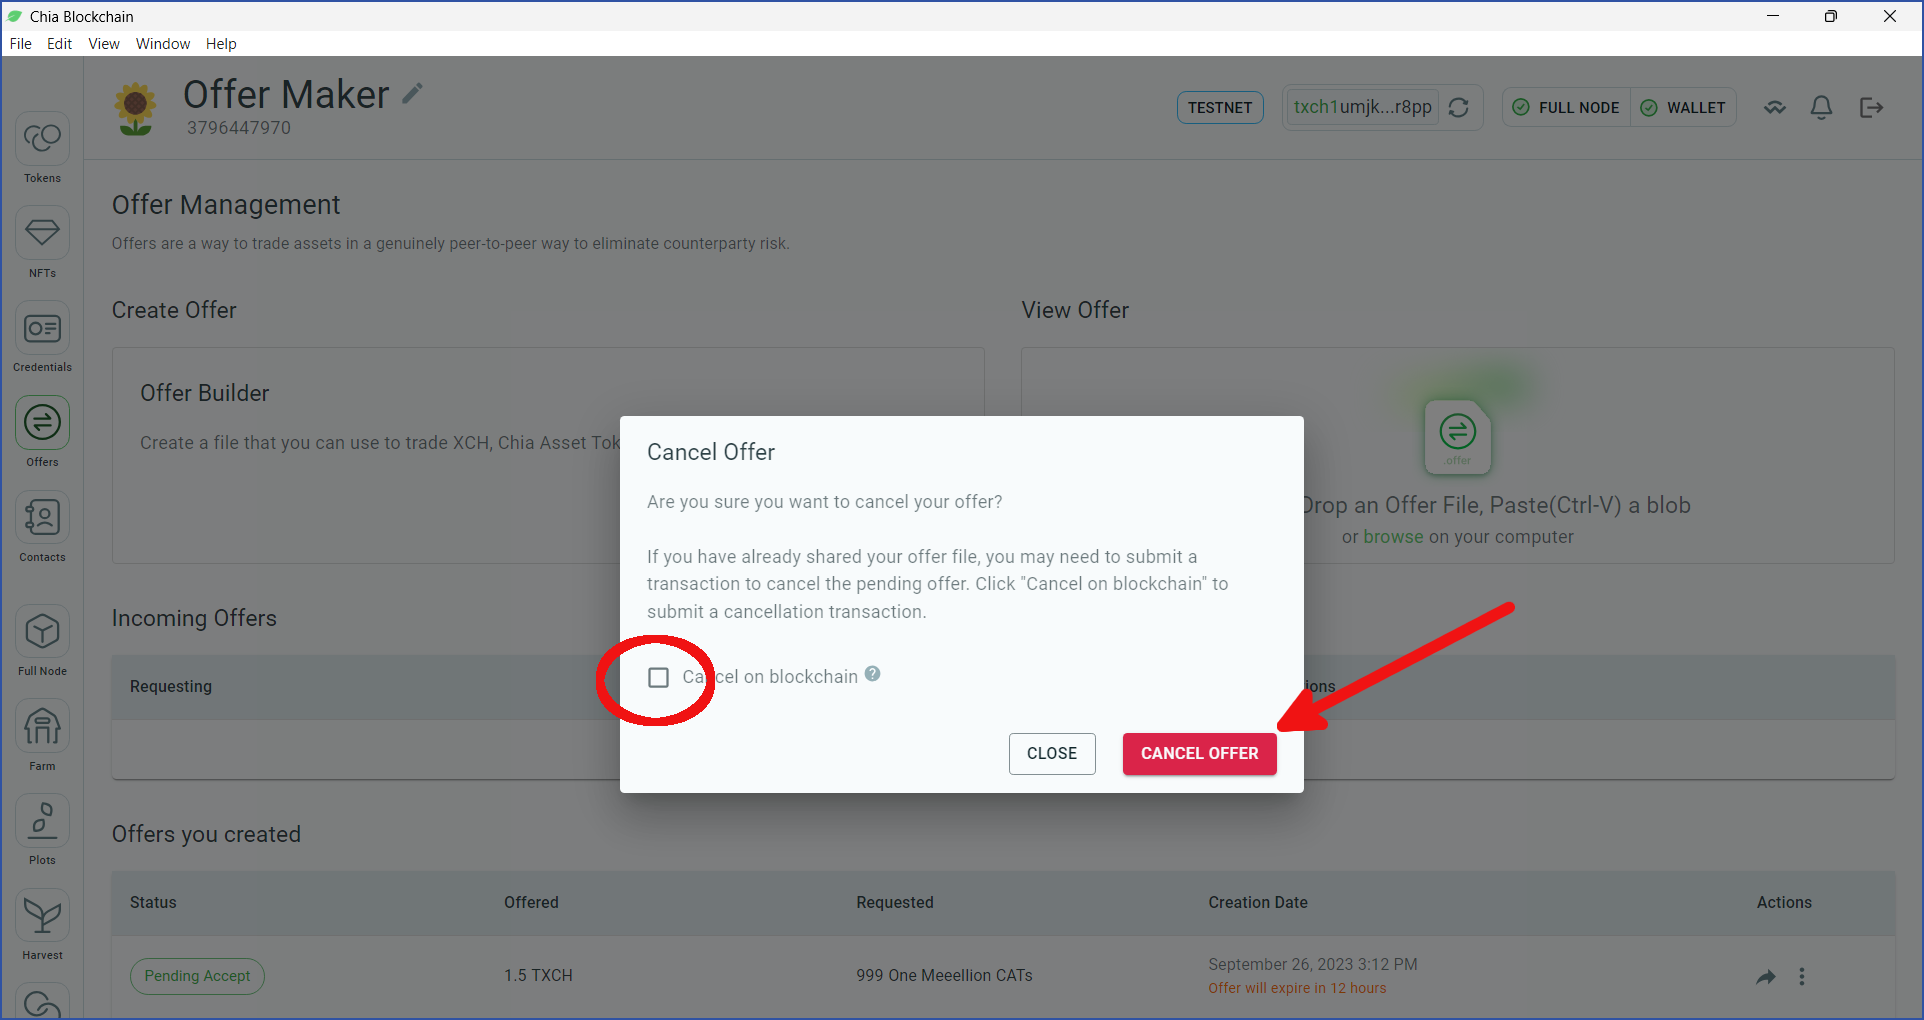Click the Status column header
1924x1020 pixels.
(x=153, y=903)
